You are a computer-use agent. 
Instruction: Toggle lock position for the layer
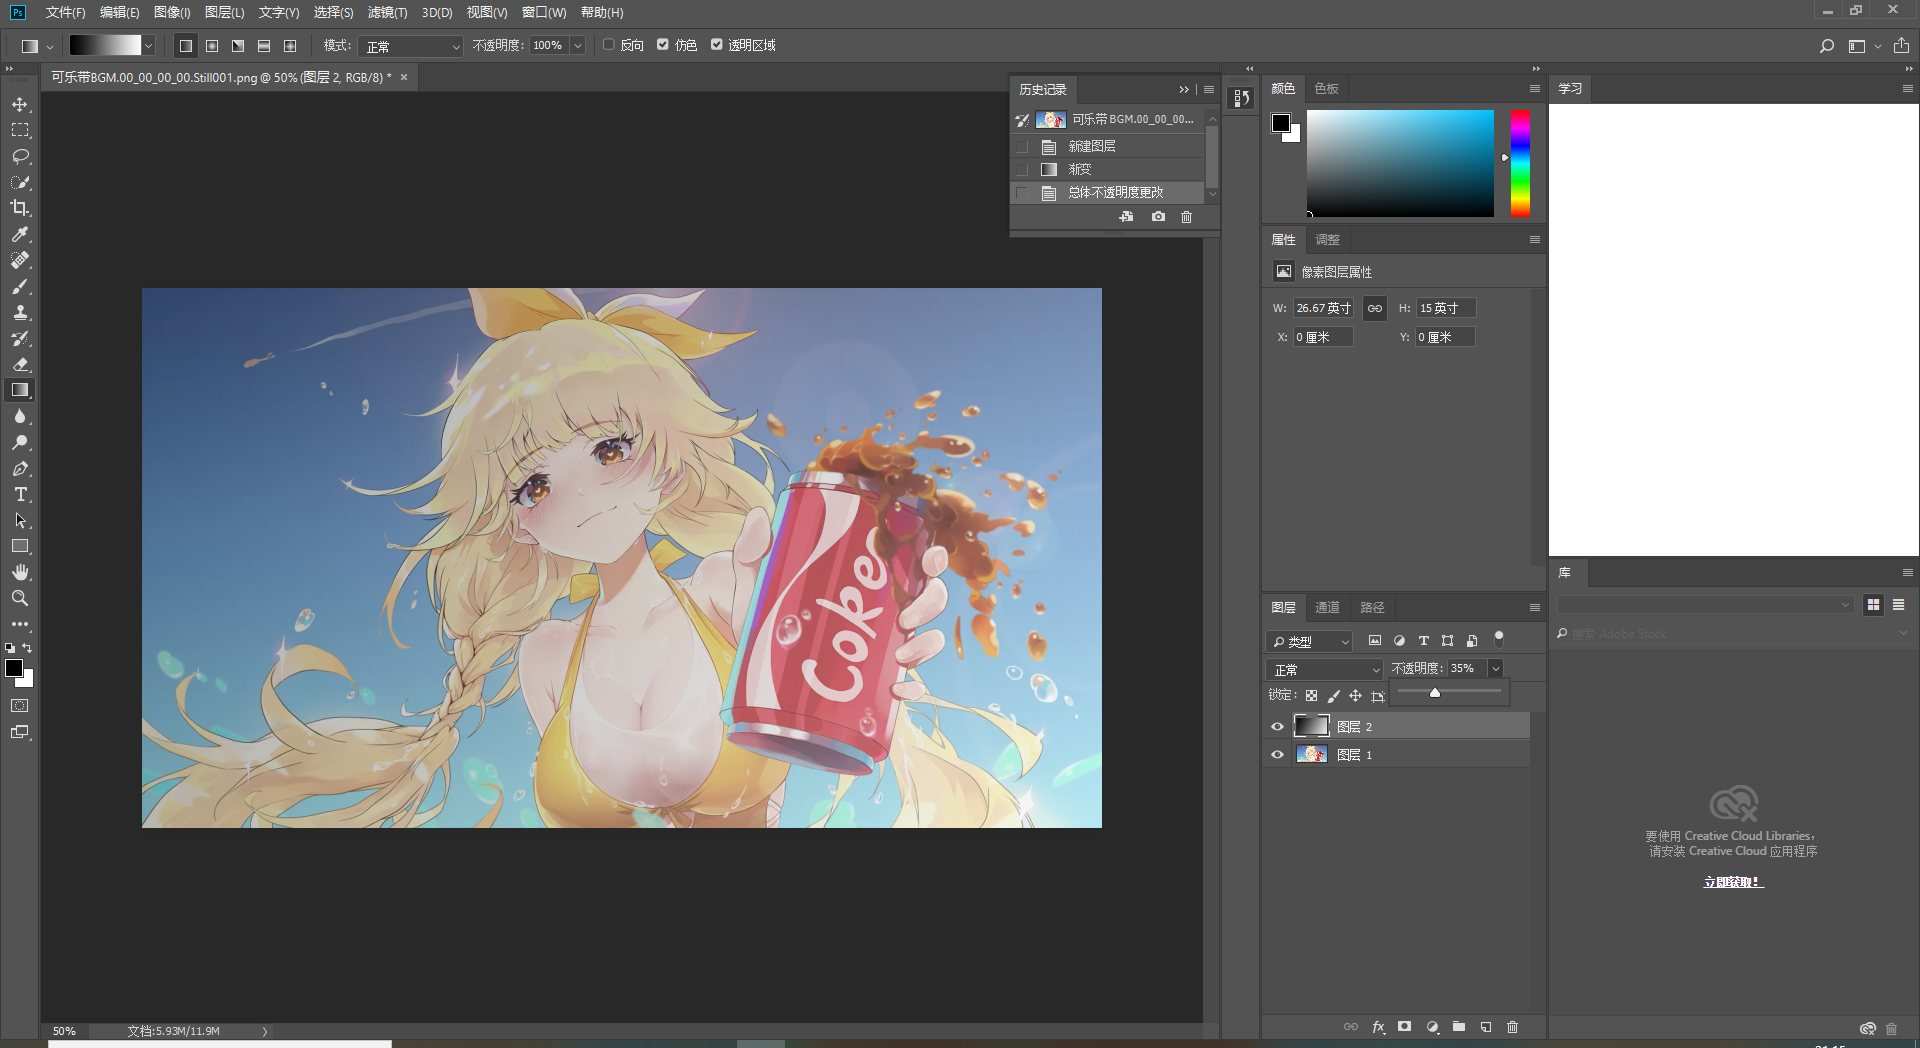(1355, 696)
